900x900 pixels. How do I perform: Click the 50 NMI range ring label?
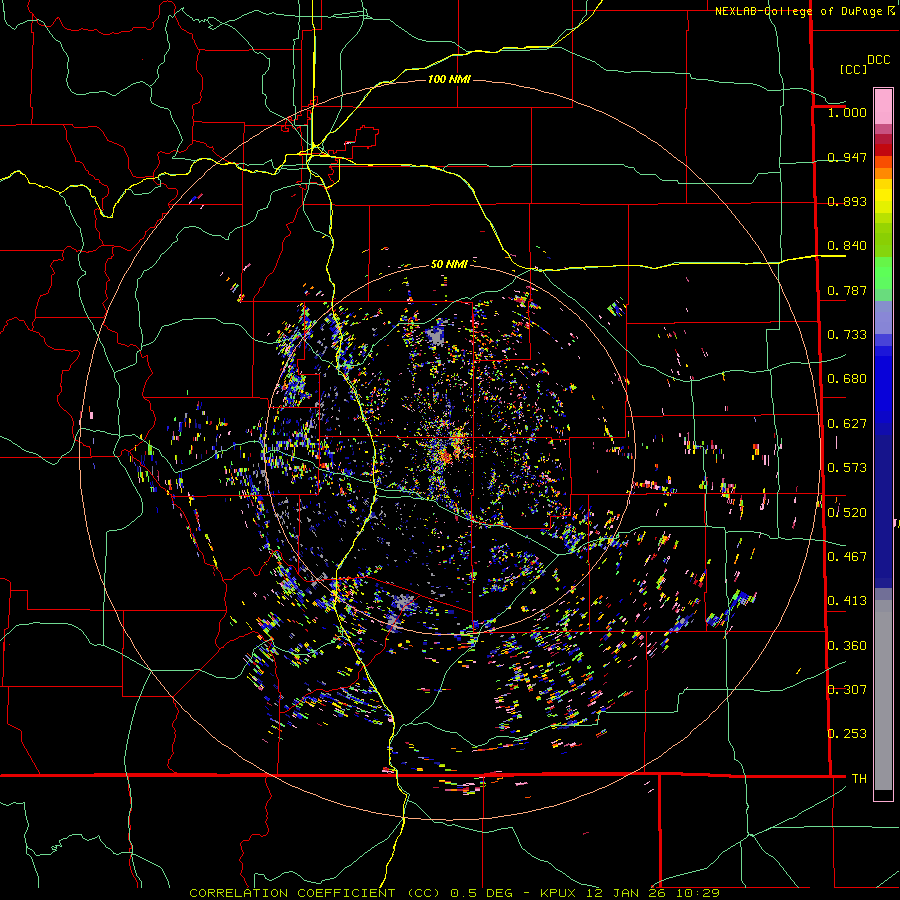point(449,264)
